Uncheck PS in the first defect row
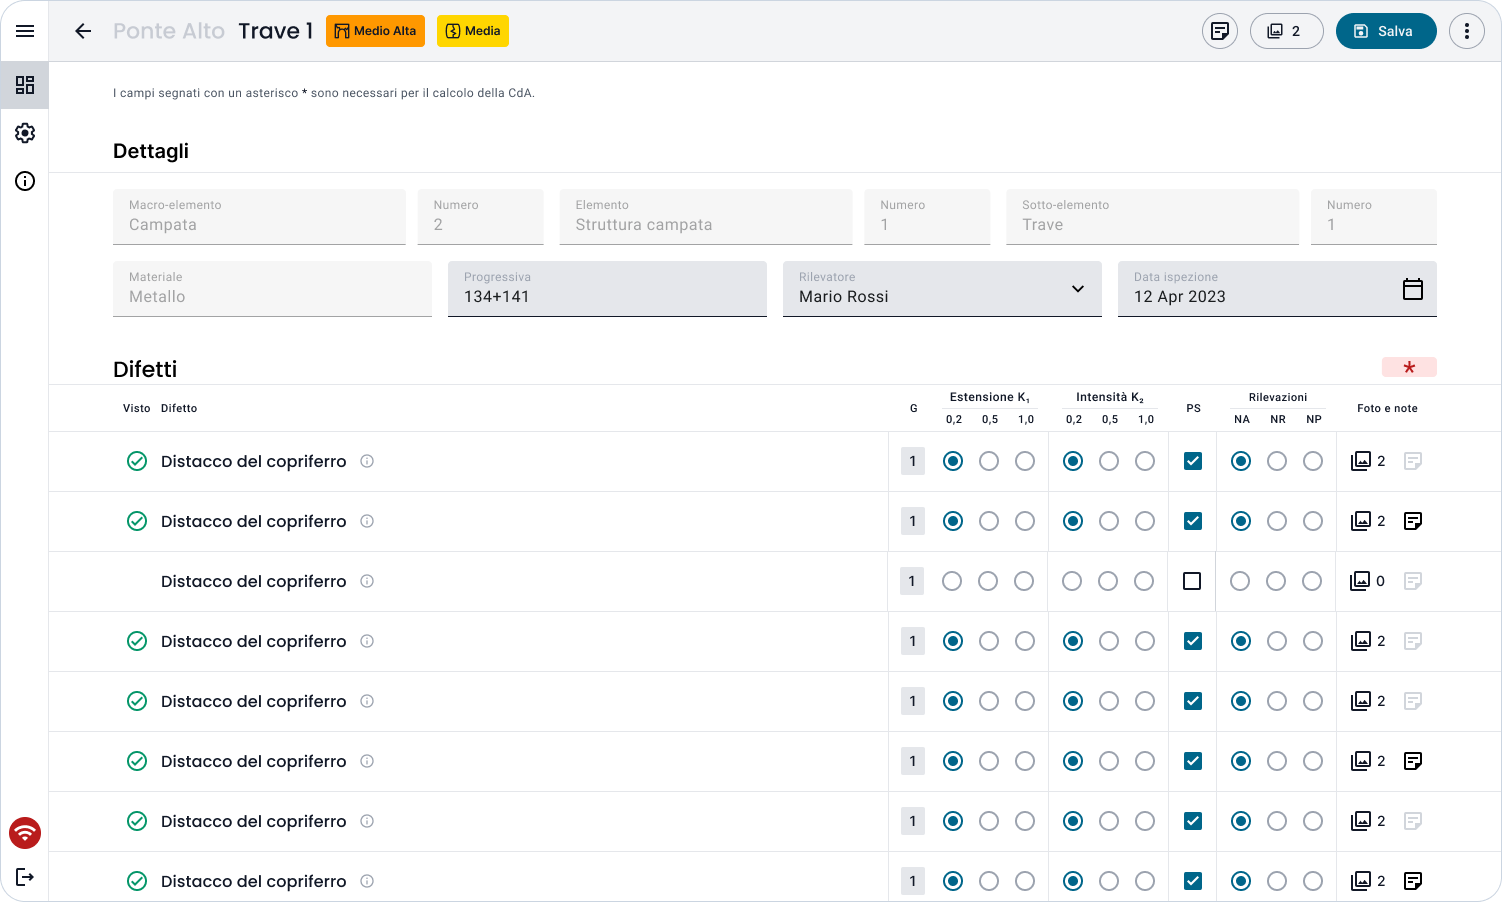 coord(1193,461)
